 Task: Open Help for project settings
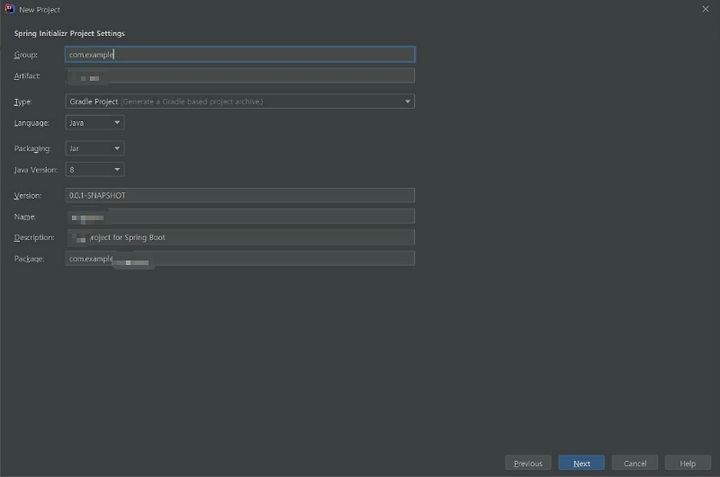tap(688, 463)
